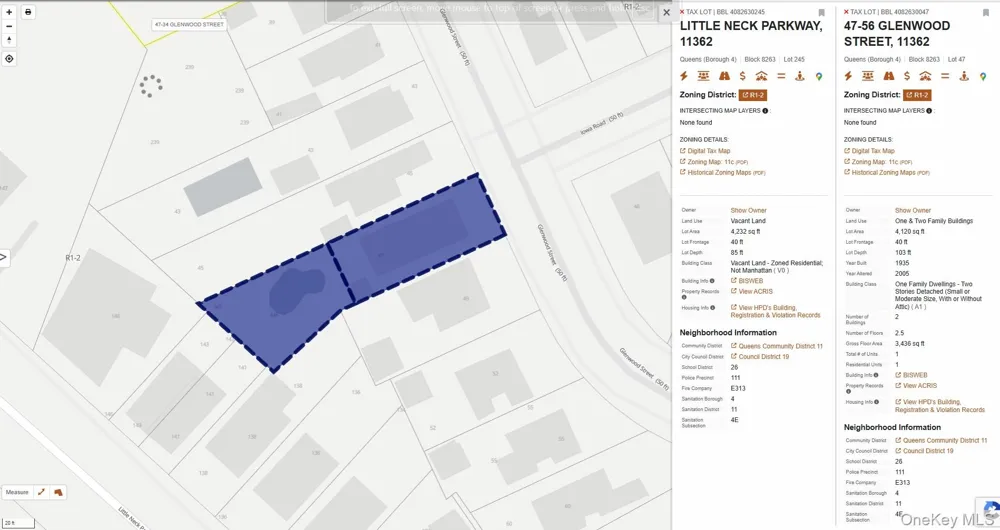
Task: Close the full screen hint banner
Action: pyautogui.click(x=666, y=12)
